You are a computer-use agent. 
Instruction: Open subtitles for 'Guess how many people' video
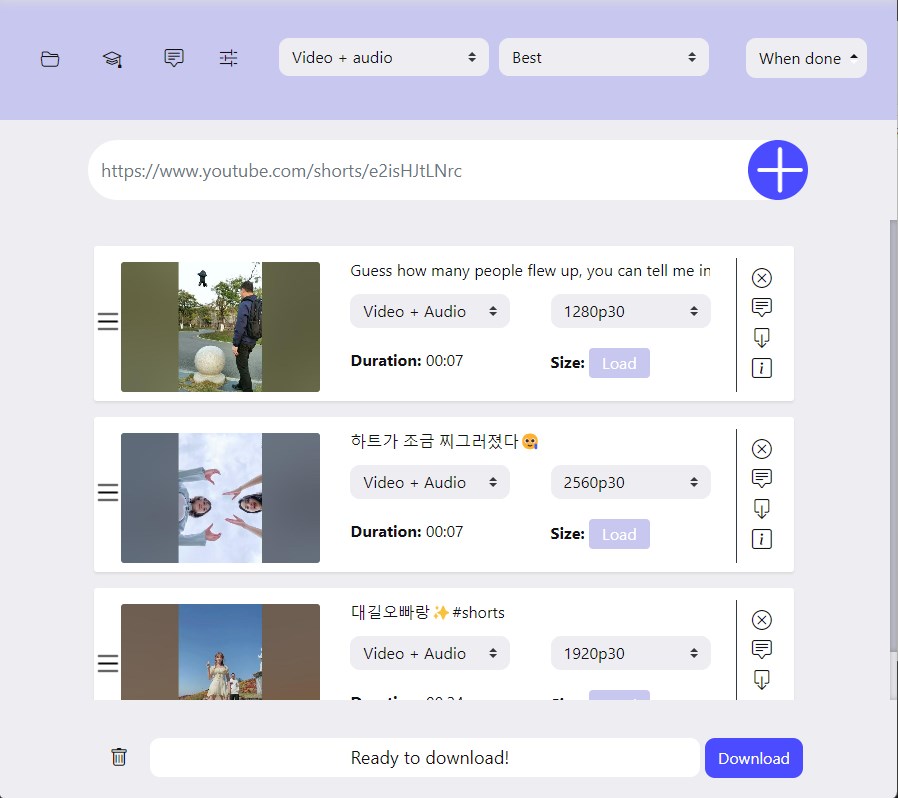762,308
